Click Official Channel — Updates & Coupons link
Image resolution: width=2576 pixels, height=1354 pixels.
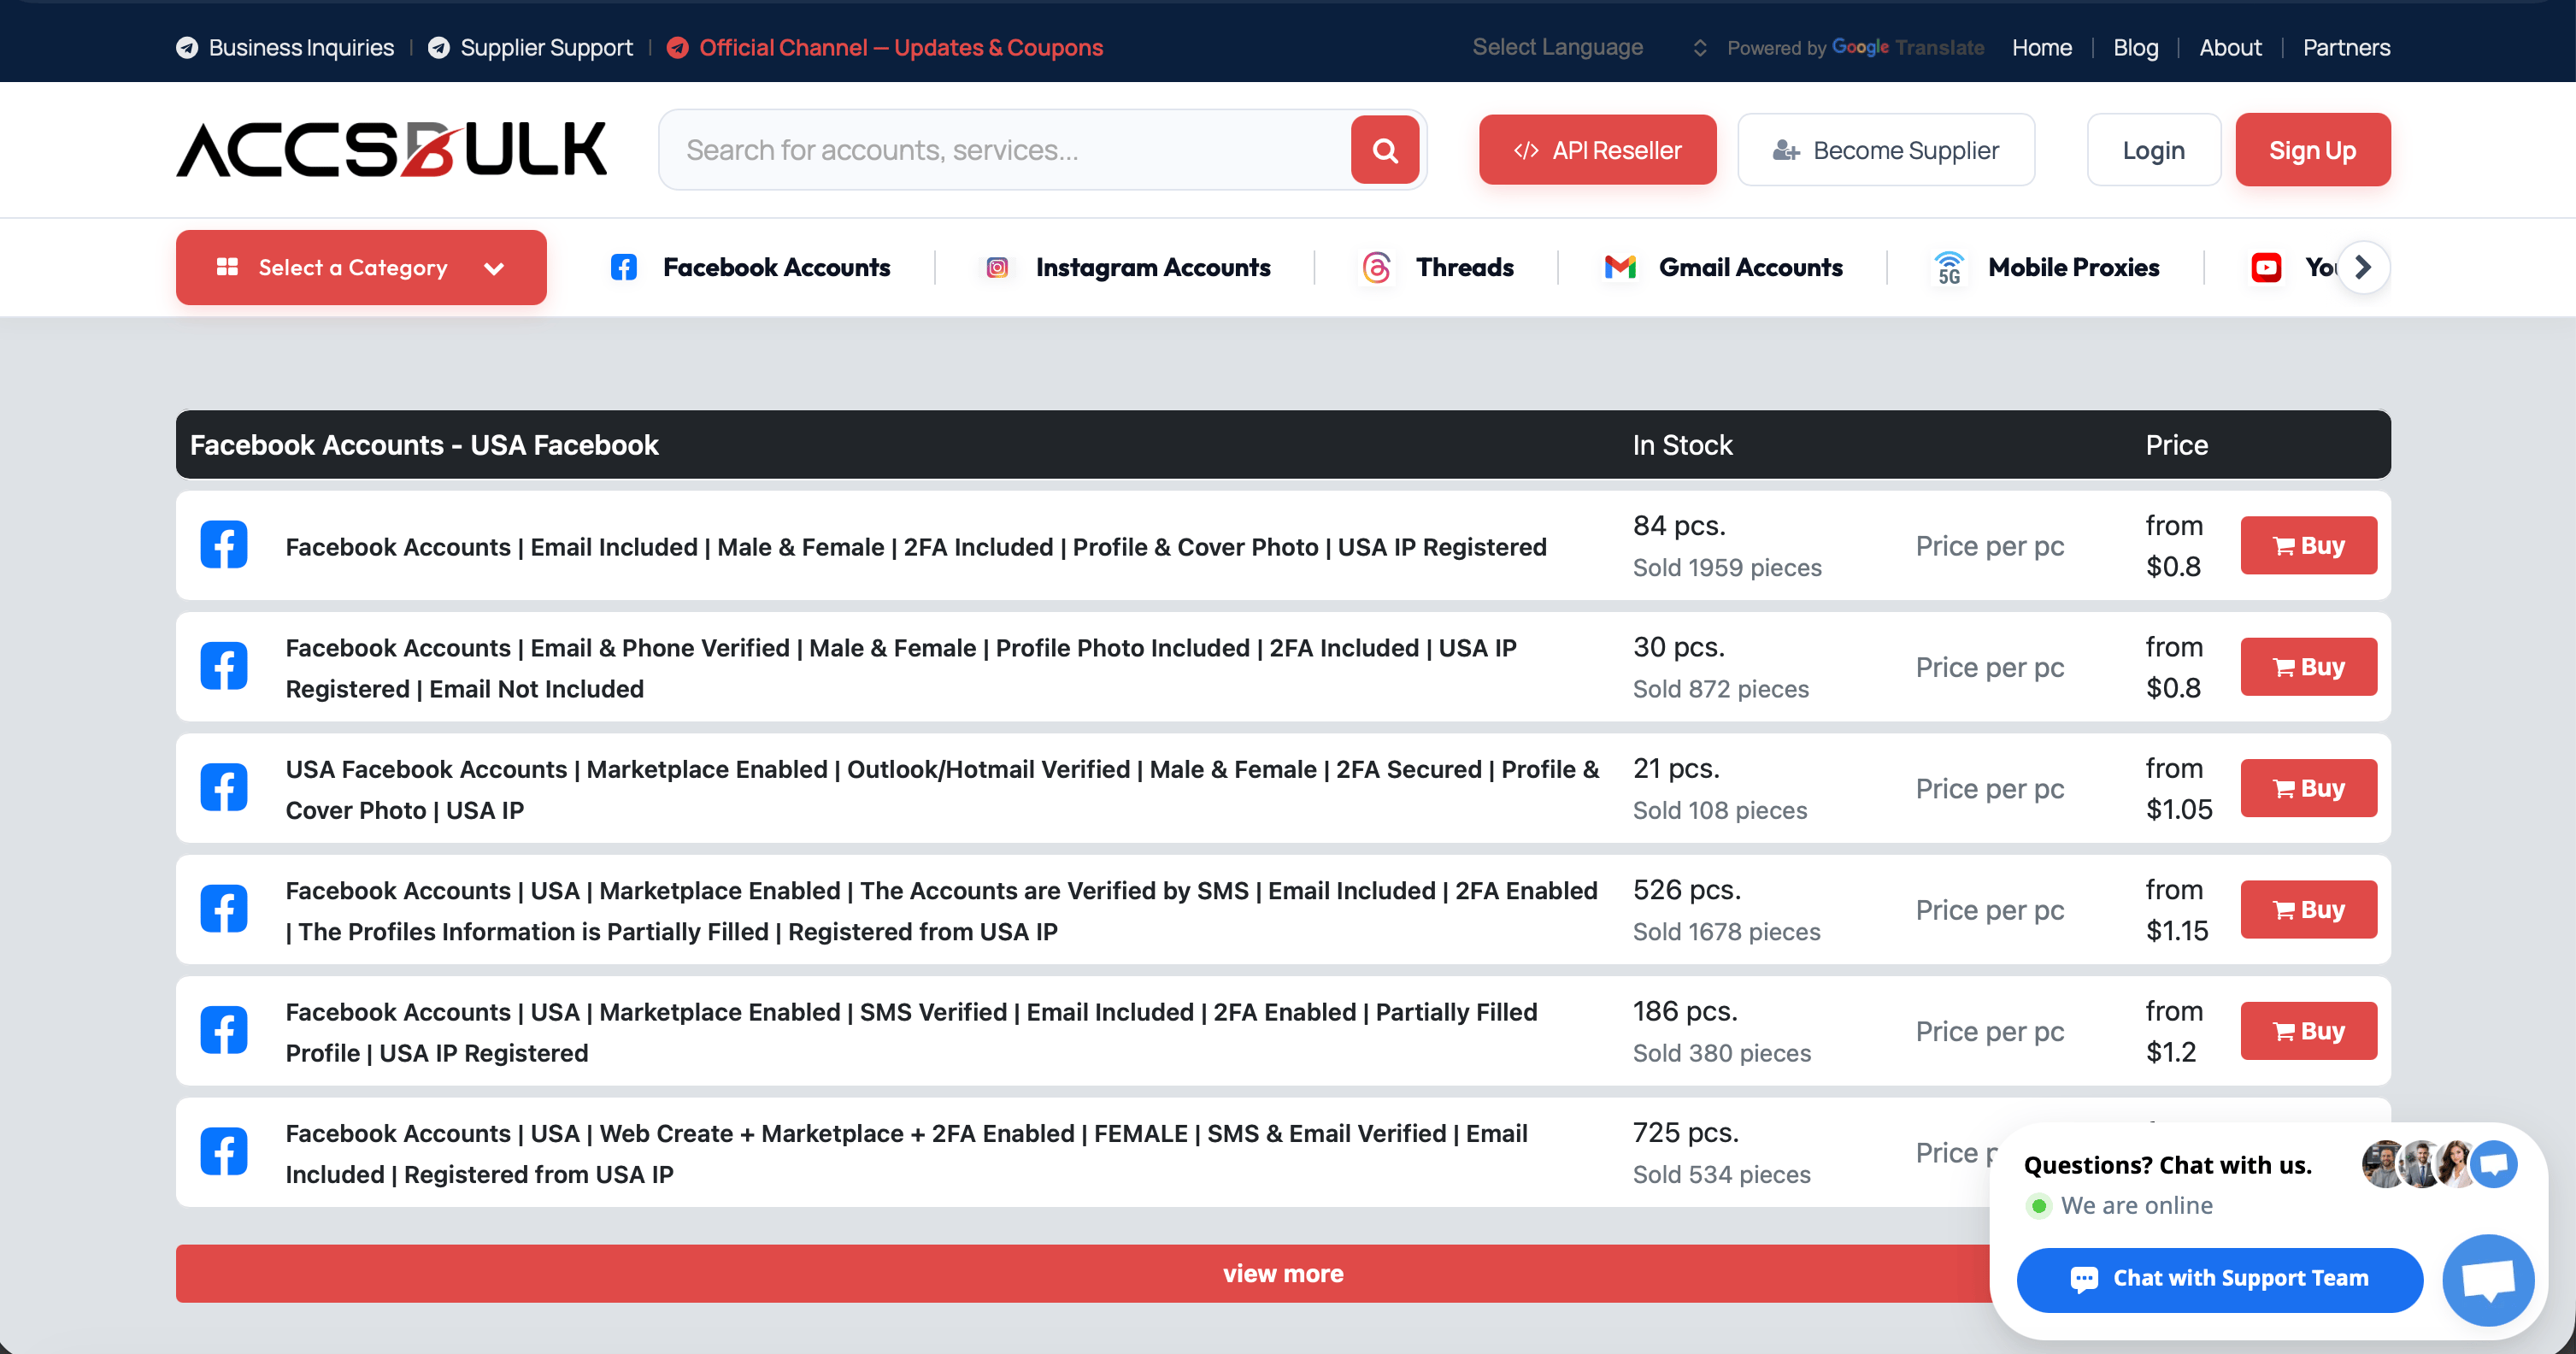tap(901, 48)
